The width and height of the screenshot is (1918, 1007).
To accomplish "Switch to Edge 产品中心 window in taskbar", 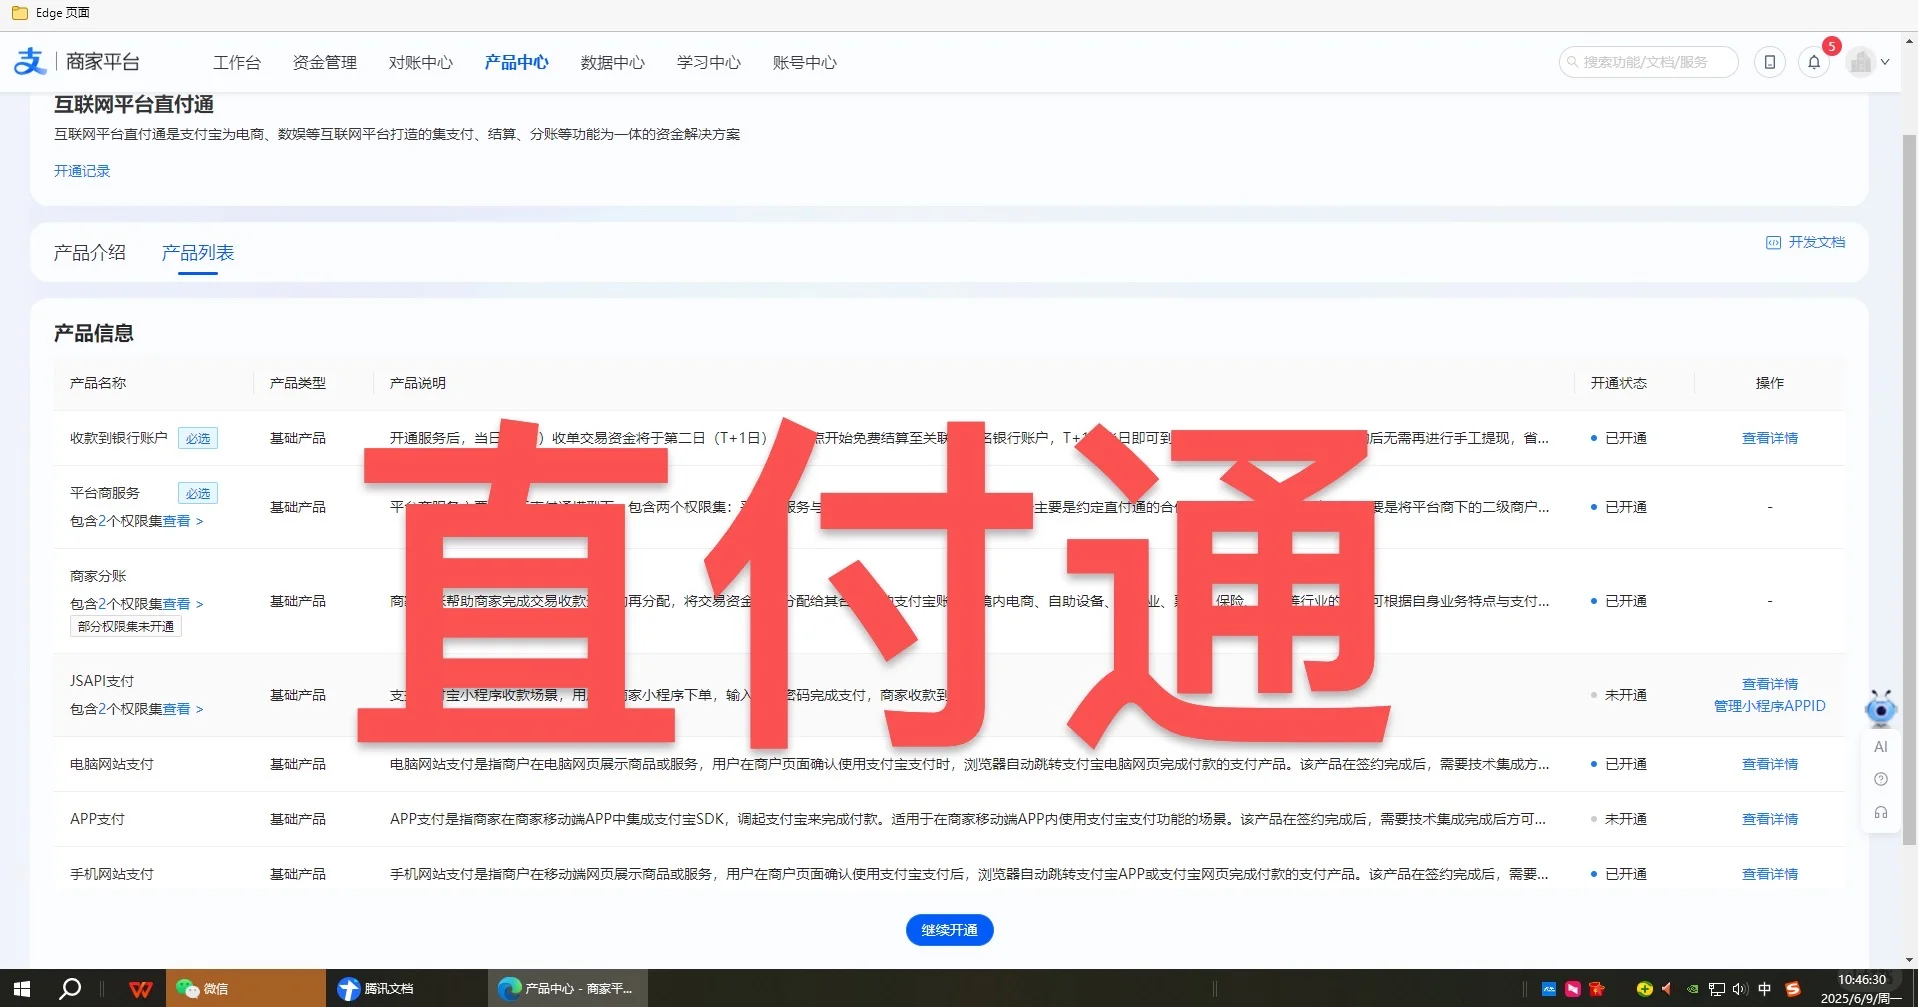I will point(568,989).
